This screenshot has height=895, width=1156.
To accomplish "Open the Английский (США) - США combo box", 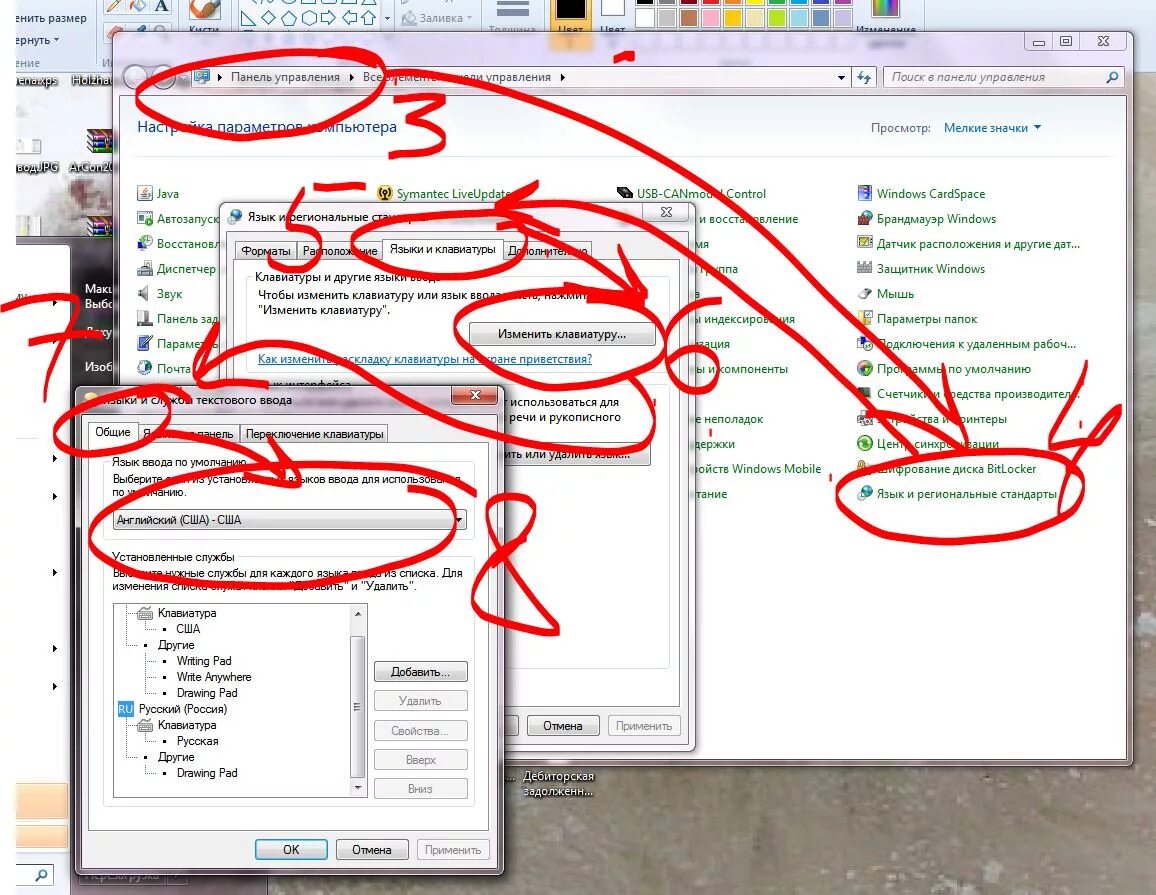I will click(289, 520).
